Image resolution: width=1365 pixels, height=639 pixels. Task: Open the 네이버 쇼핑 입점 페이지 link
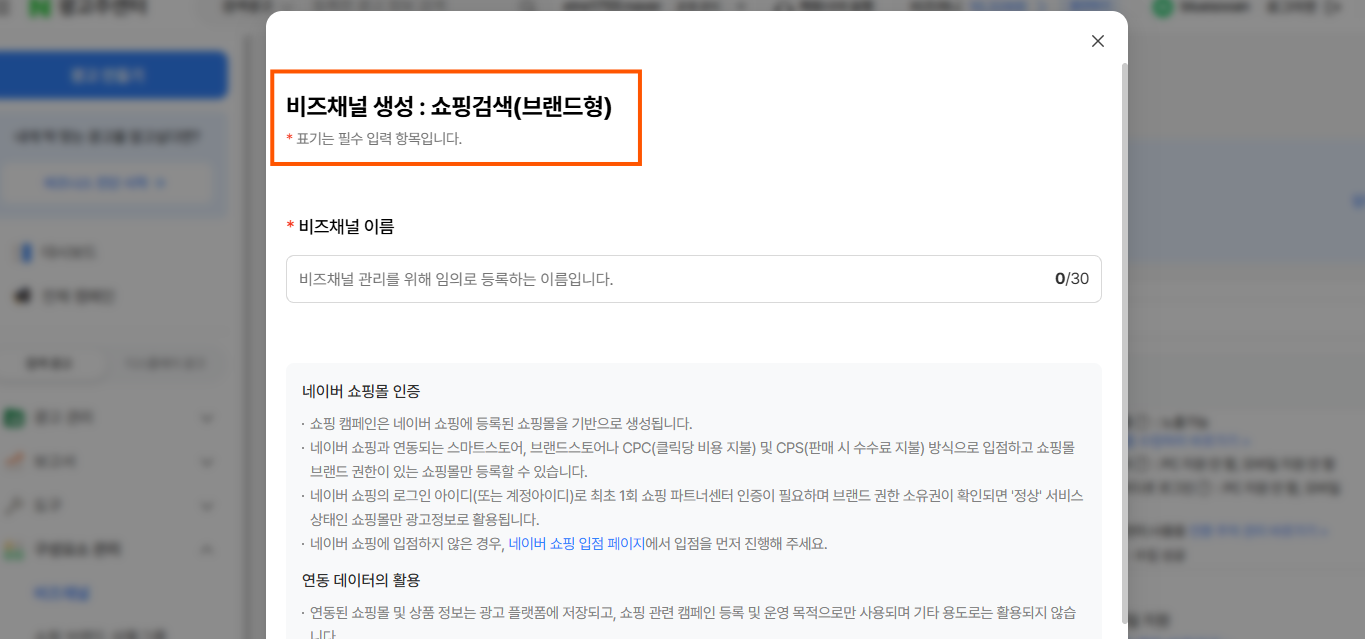point(577,544)
